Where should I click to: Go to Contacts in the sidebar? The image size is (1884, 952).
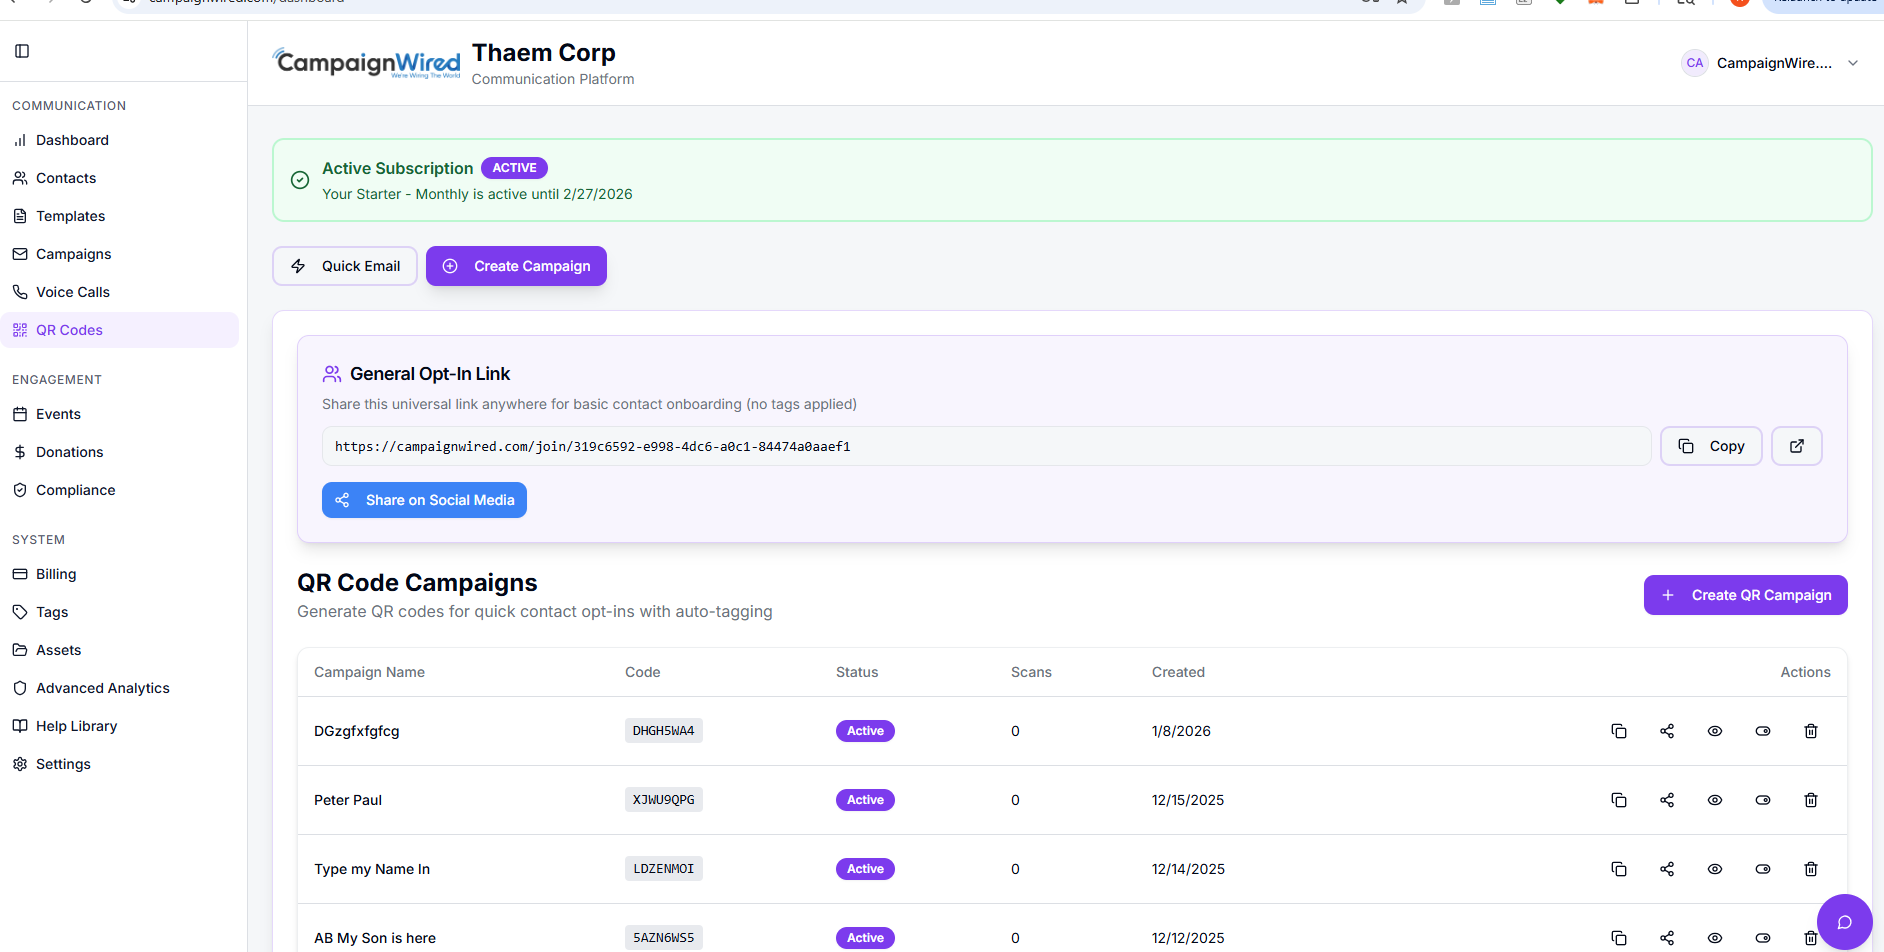(x=119, y=178)
